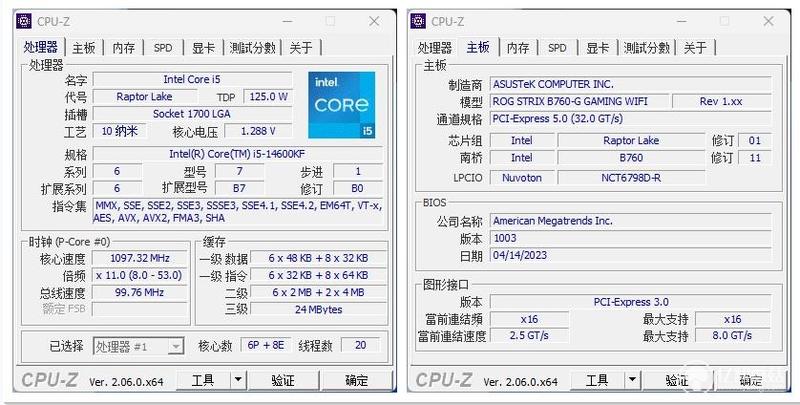Click ROG STRIX B760-G GAMING WIFI model

(579, 102)
